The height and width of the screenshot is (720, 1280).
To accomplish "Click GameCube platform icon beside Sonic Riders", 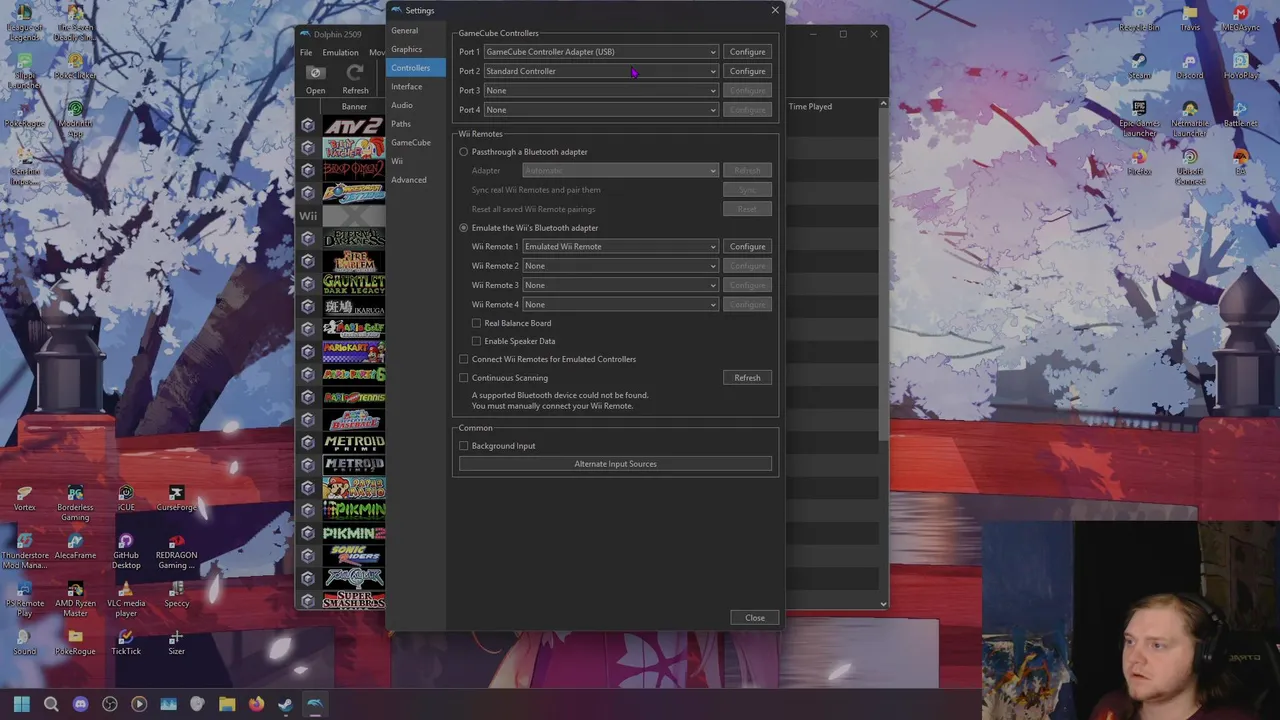I will pos(308,556).
